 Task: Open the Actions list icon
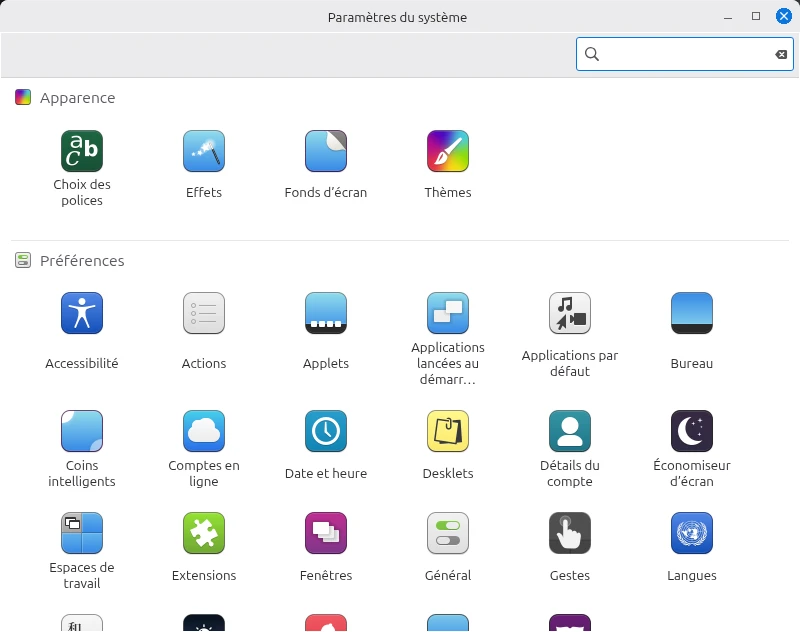click(204, 313)
